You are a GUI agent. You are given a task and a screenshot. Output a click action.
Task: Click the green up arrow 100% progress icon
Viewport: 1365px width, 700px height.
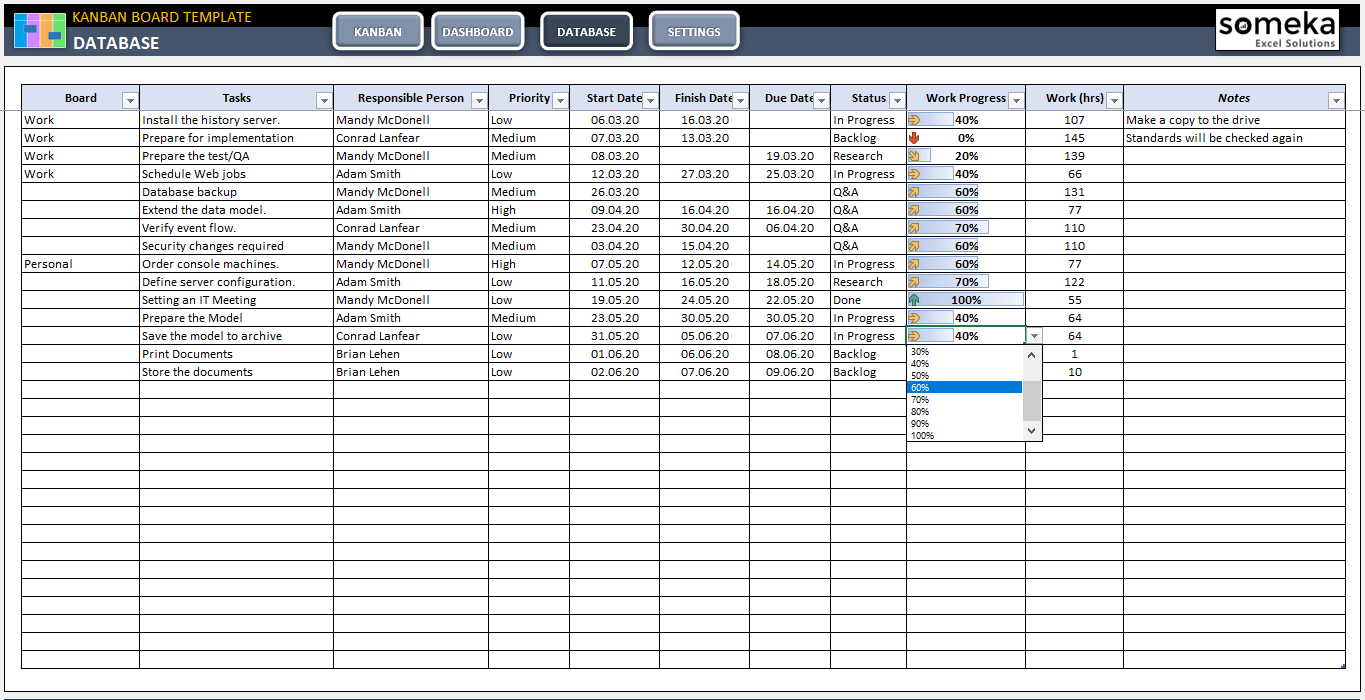pyautogui.click(x=914, y=300)
